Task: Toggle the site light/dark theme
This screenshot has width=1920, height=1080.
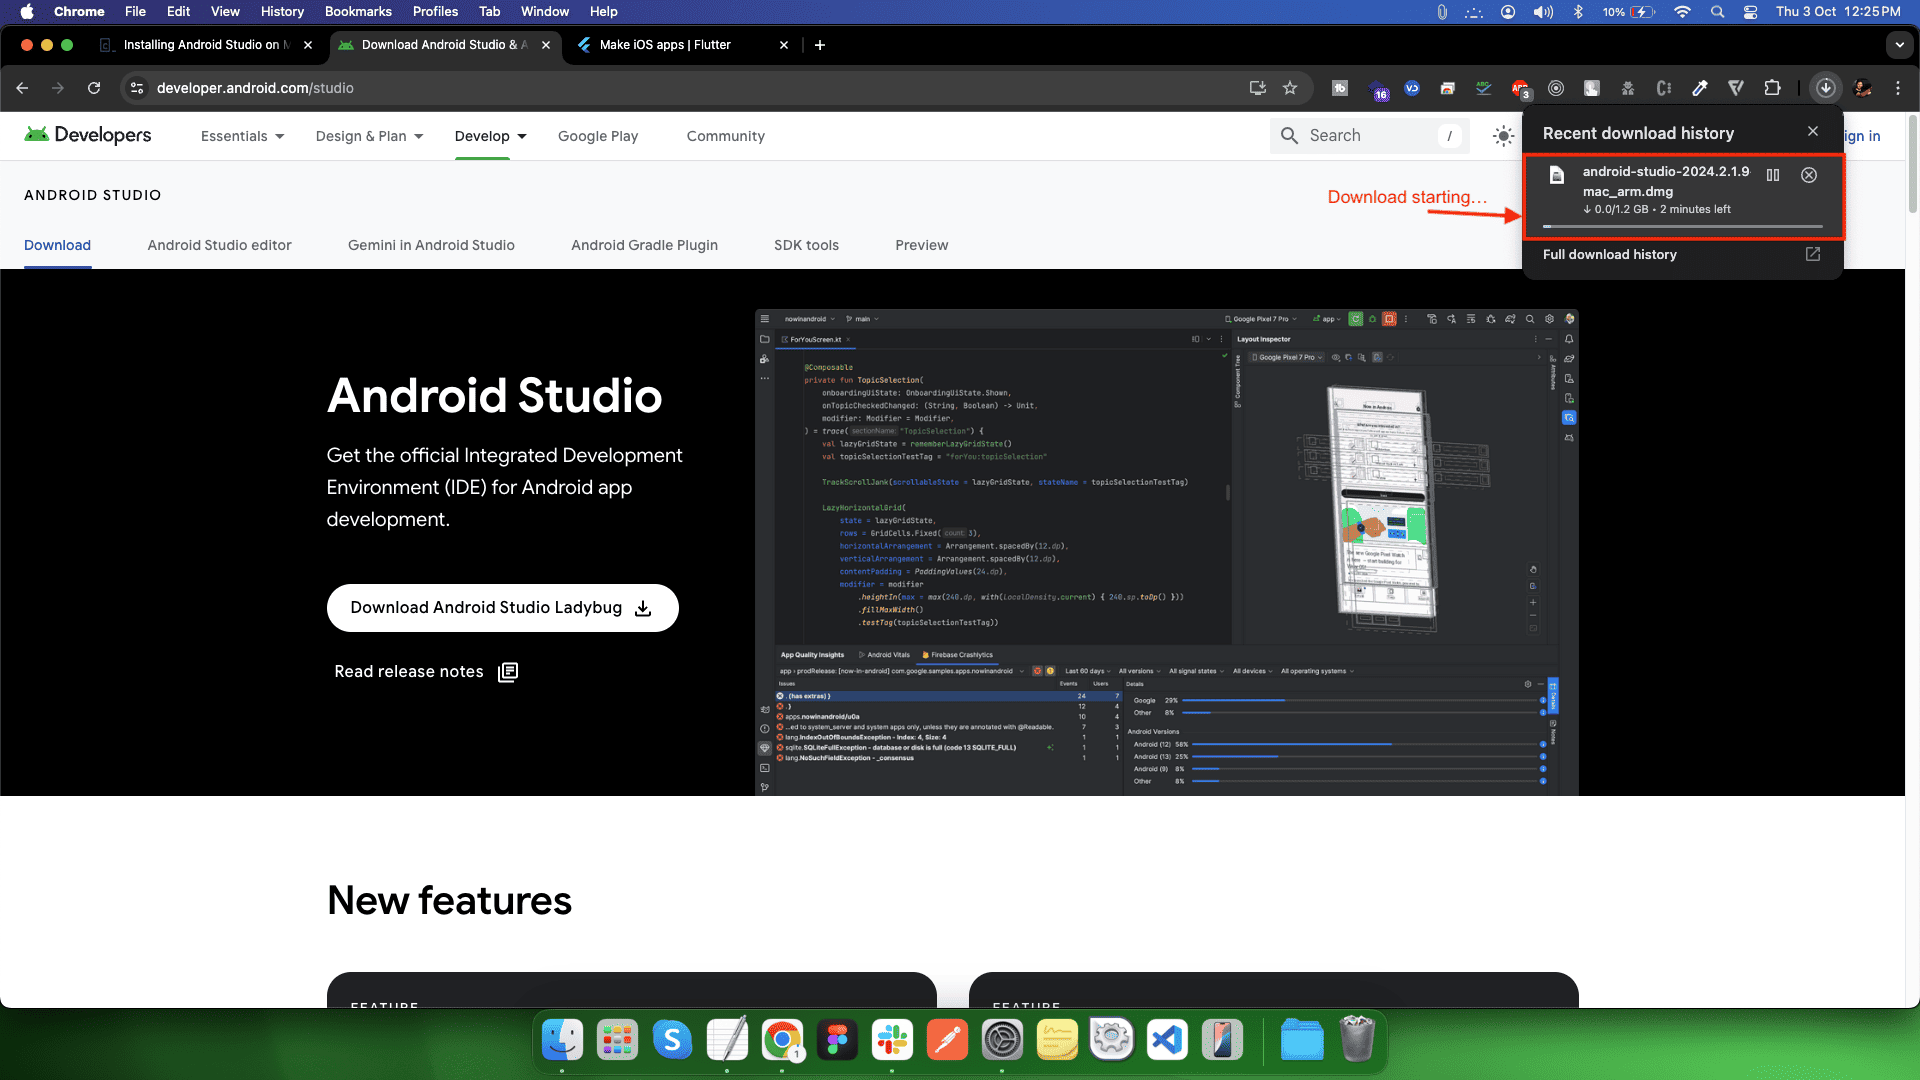Action: (1503, 136)
